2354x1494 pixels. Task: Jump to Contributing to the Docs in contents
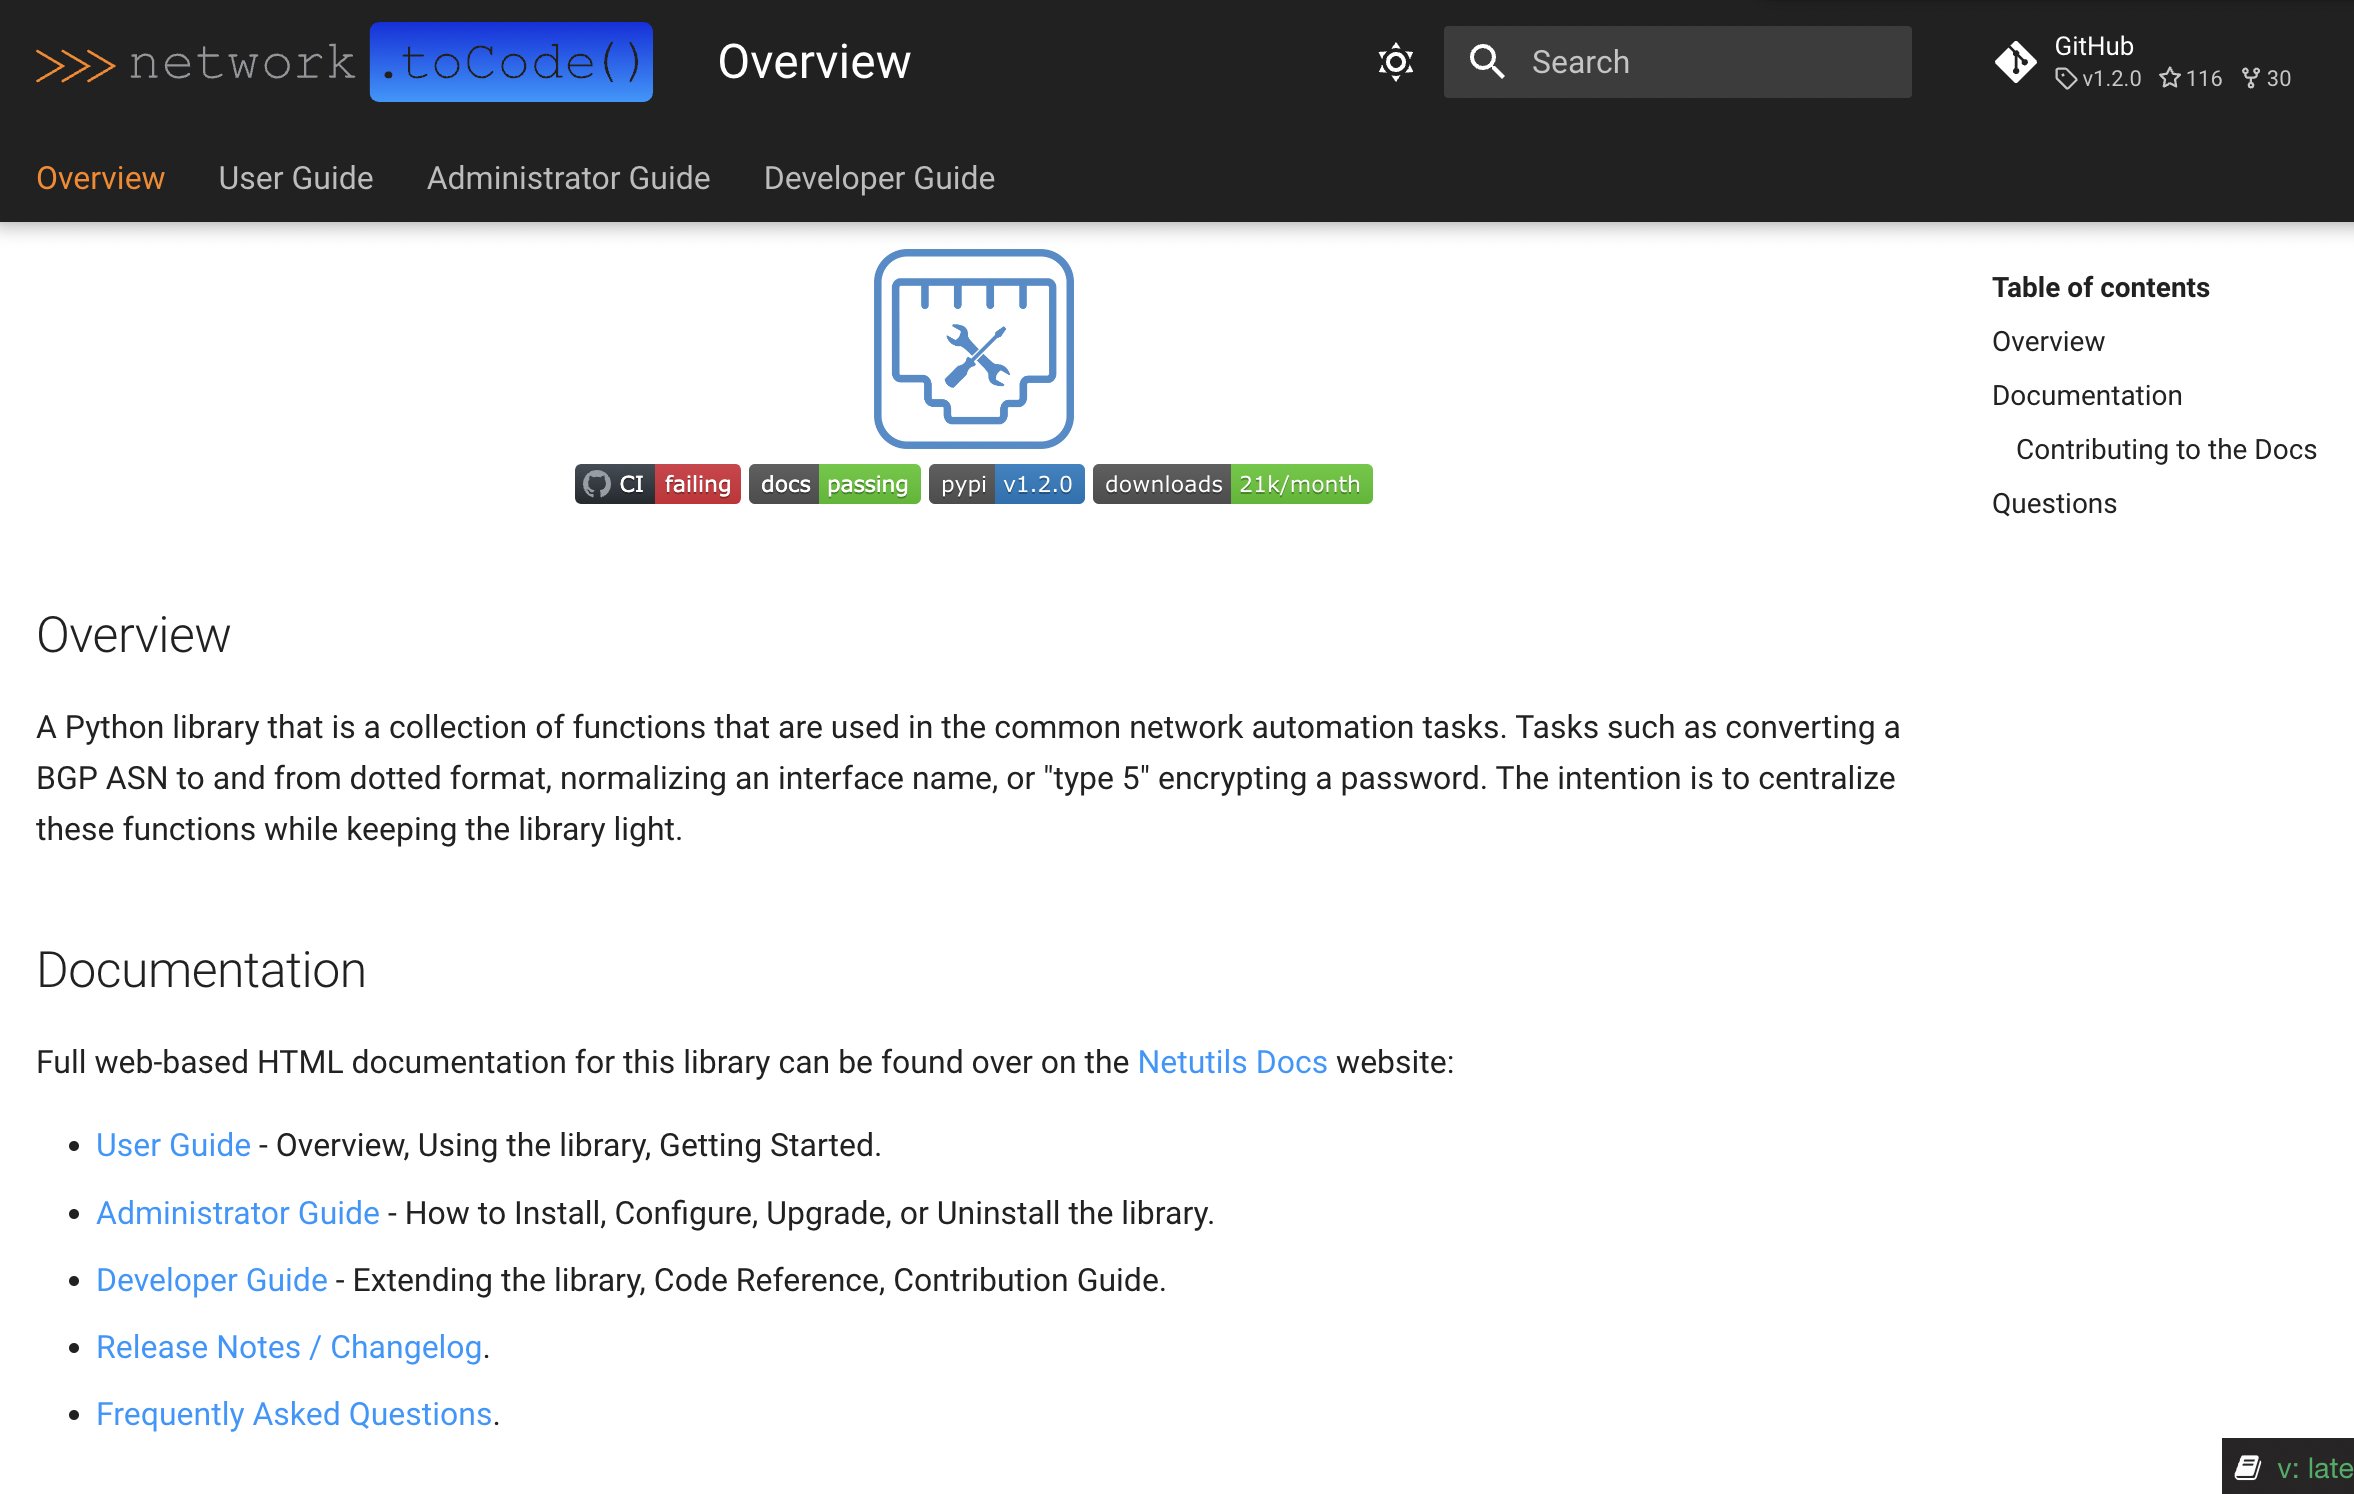click(x=2166, y=449)
